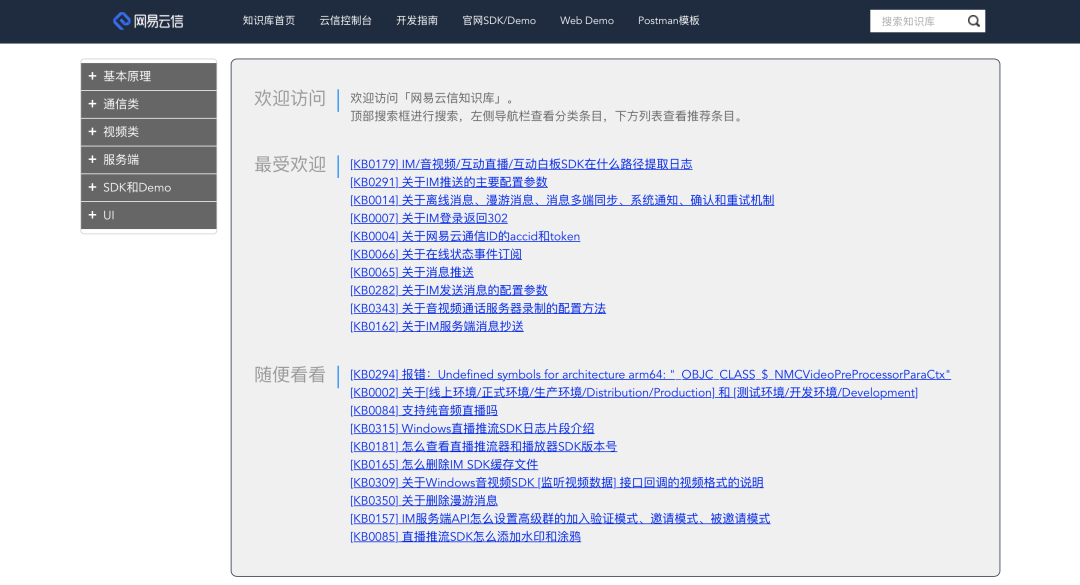The height and width of the screenshot is (585, 1080).
Task: Click the 顶部搜索框进行搜索 intro text line
Action: click(x=548, y=116)
